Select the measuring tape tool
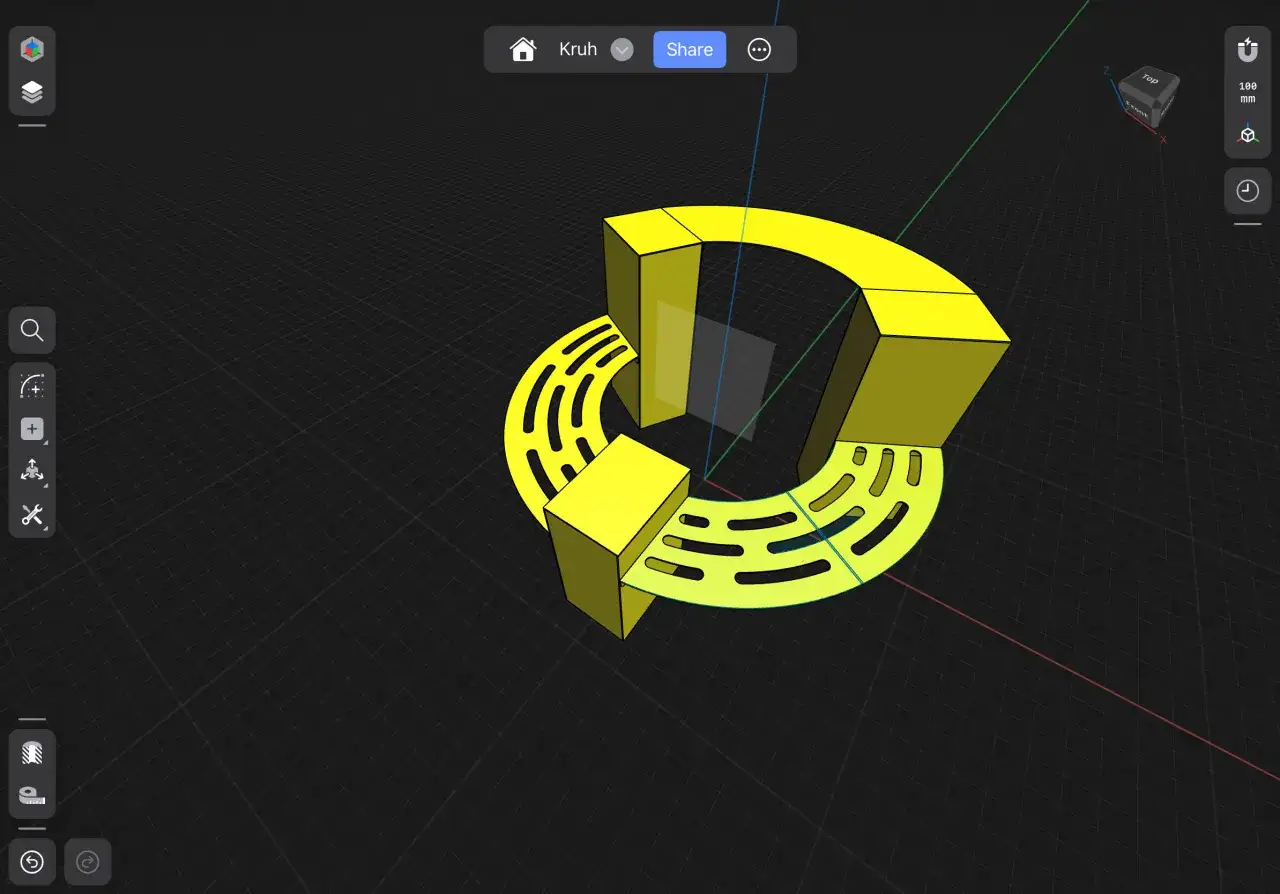 pos(32,796)
